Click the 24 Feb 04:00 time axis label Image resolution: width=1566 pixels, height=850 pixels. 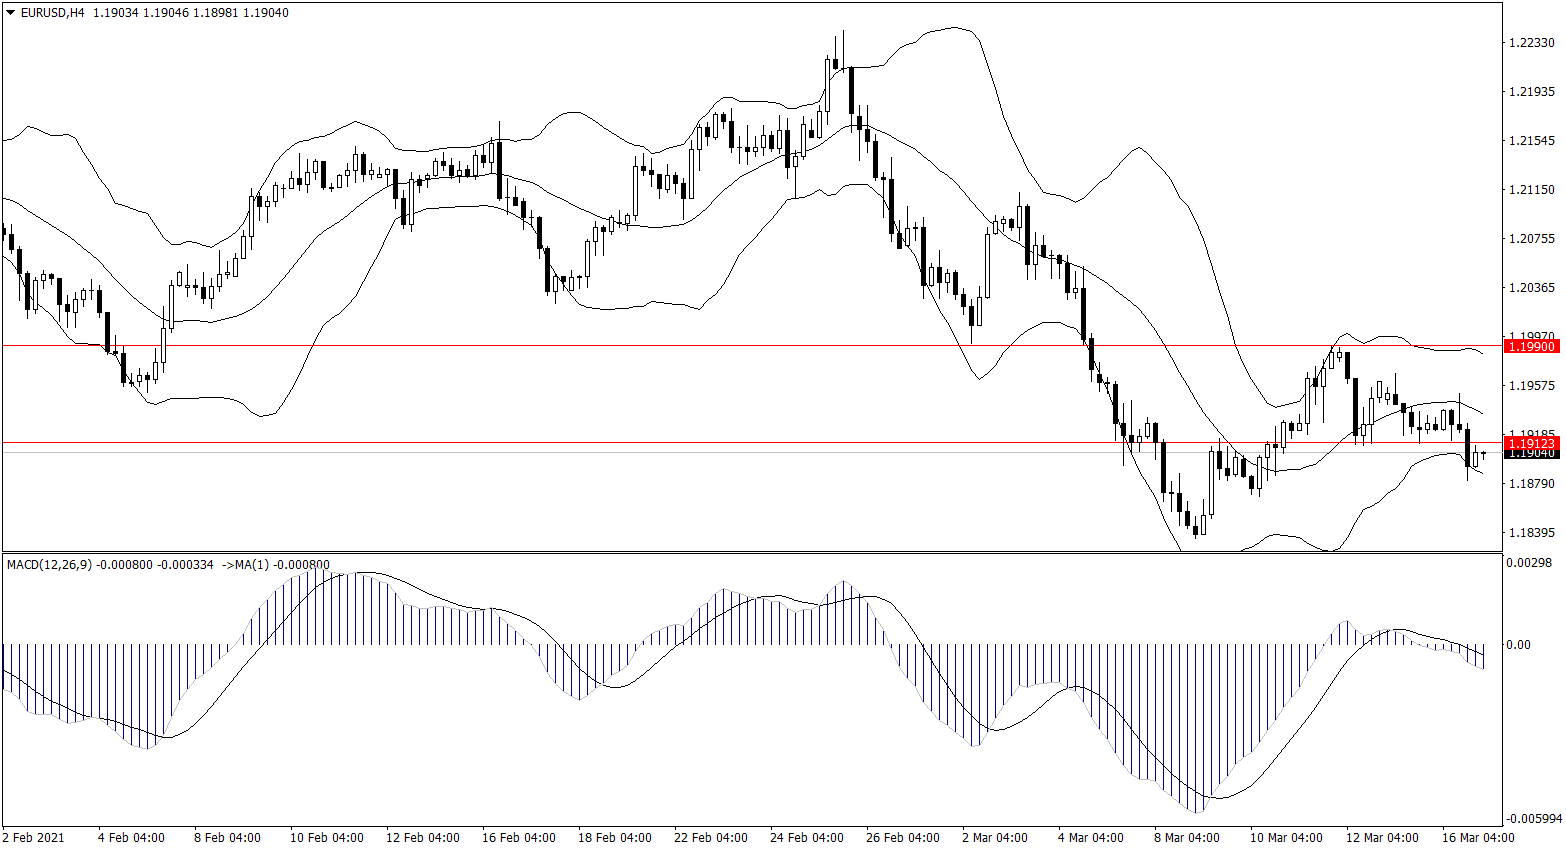tap(806, 837)
